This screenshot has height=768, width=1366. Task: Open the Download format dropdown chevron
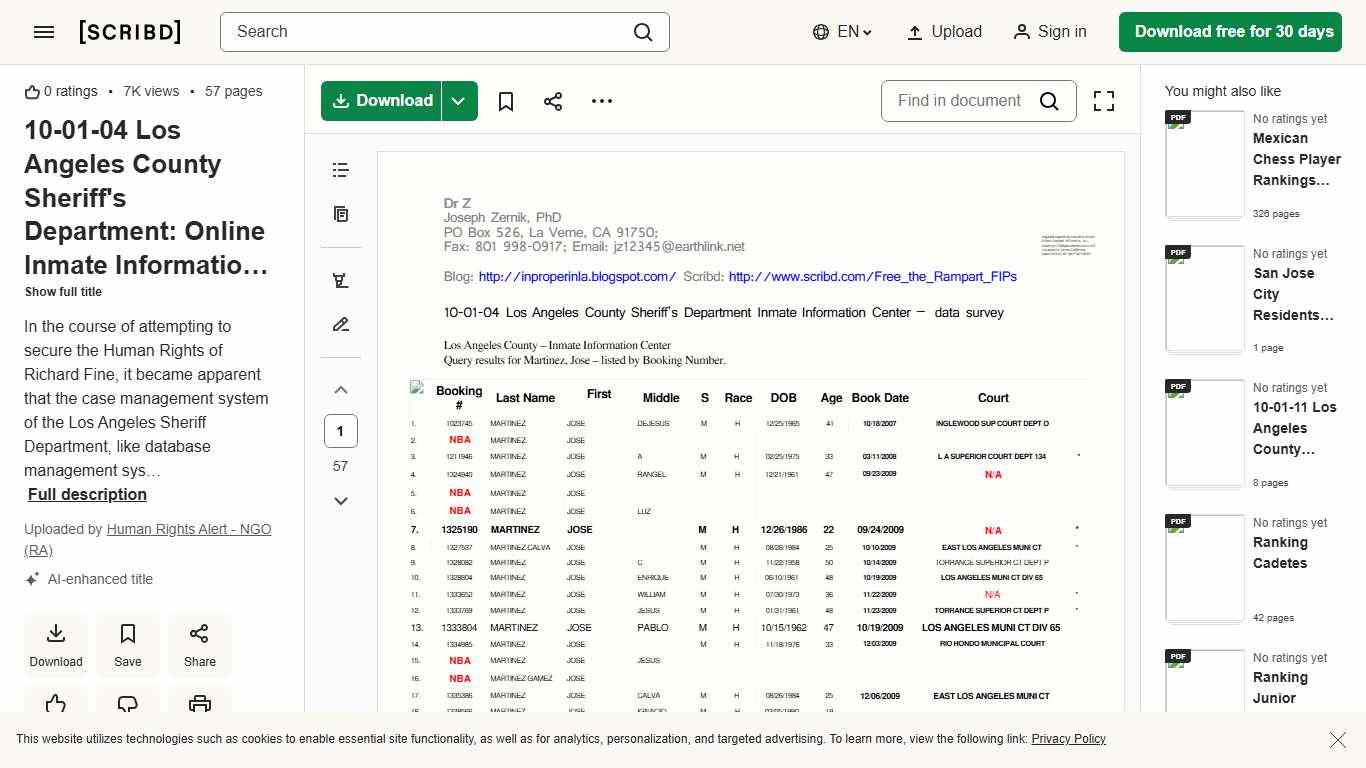(x=459, y=101)
